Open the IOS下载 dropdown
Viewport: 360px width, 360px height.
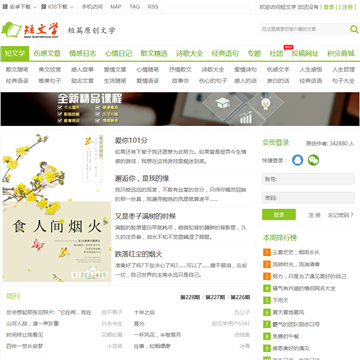click(57, 7)
